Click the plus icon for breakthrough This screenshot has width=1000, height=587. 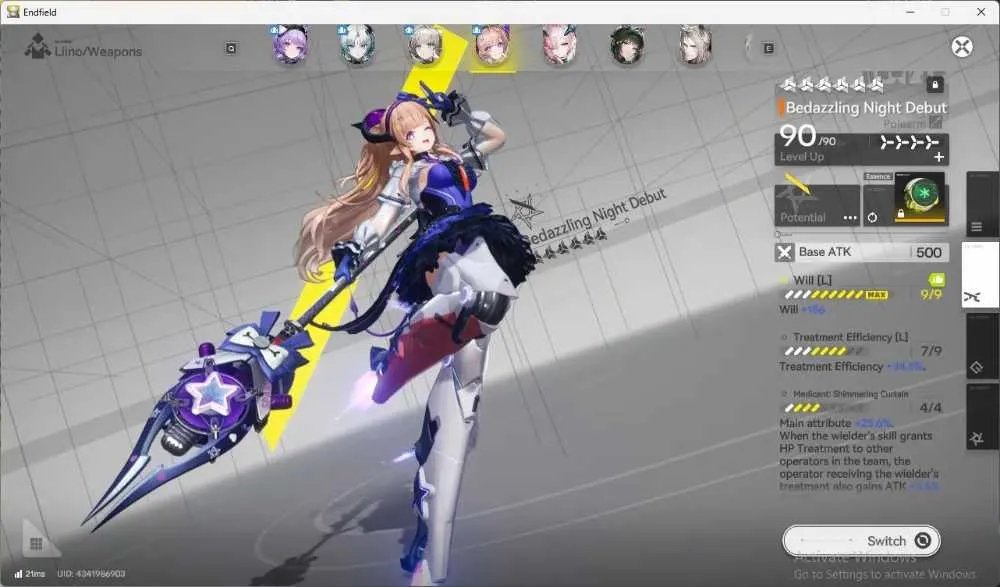(x=939, y=157)
